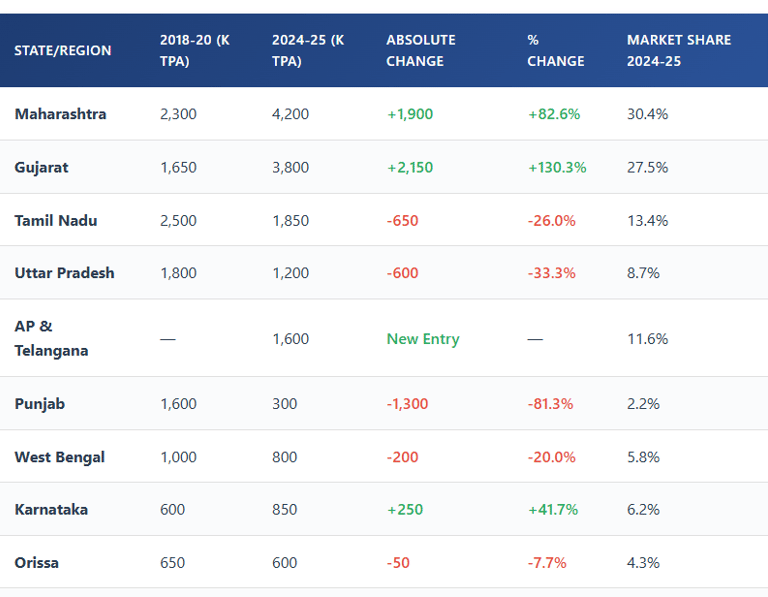This screenshot has width=768, height=597.
Task: Click the MARKET SHARE 2024-25 header
Action: pos(678,50)
